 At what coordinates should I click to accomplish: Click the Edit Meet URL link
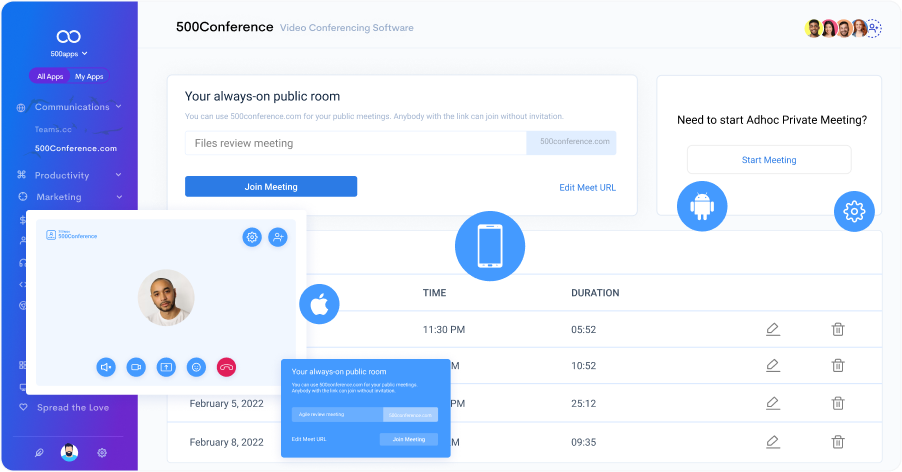click(x=587, y=187)
